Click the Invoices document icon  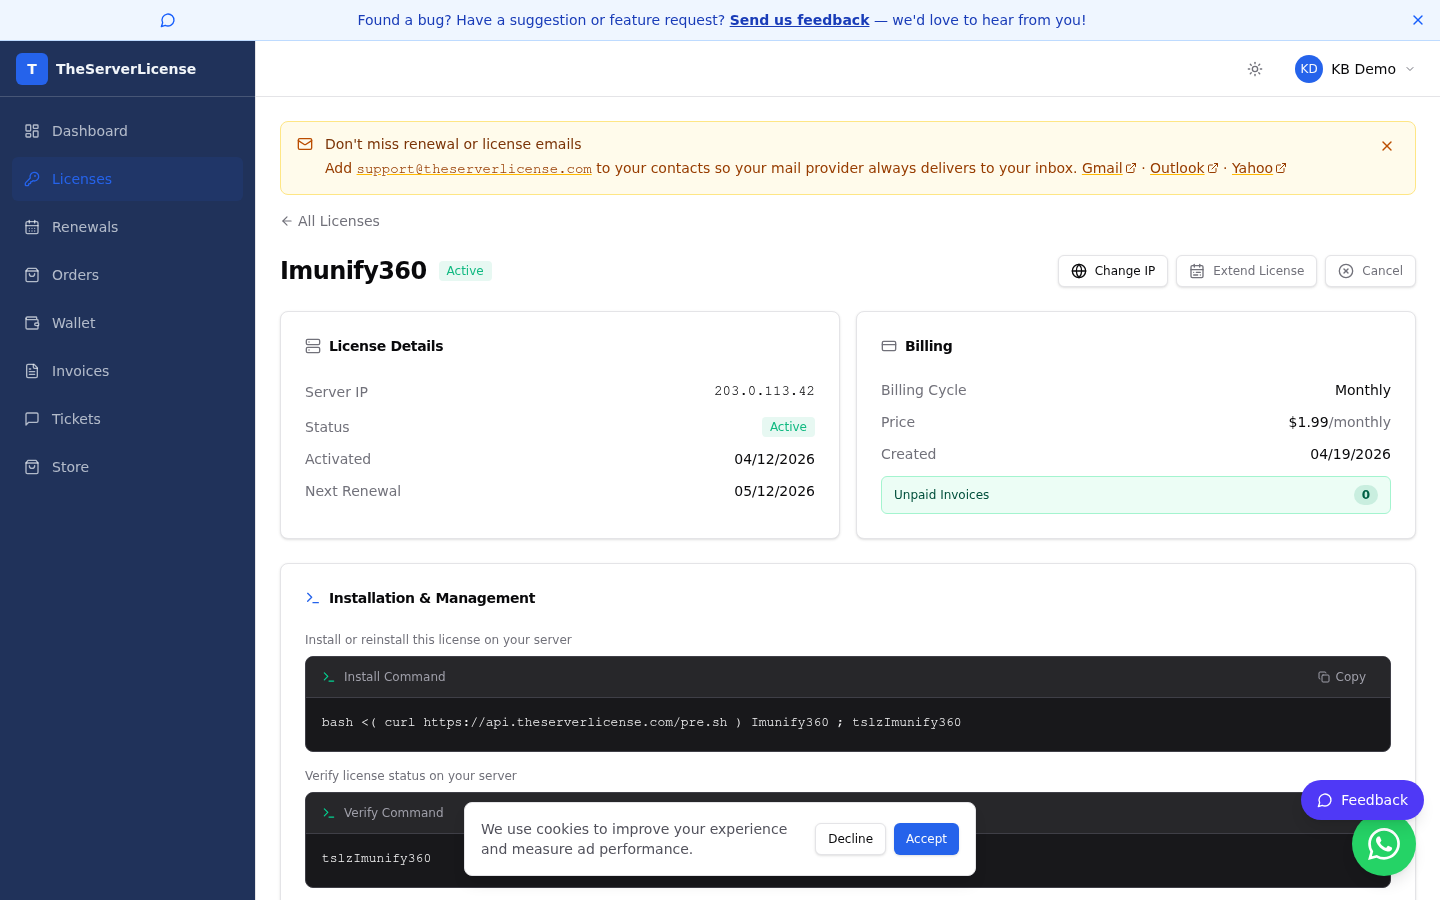click(x=32, y=371)
